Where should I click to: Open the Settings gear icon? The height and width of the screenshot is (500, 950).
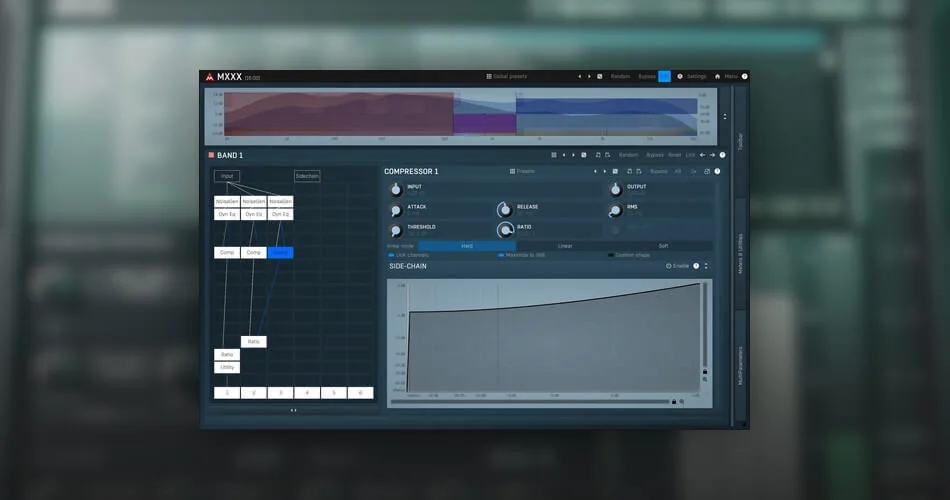(680, 76)
